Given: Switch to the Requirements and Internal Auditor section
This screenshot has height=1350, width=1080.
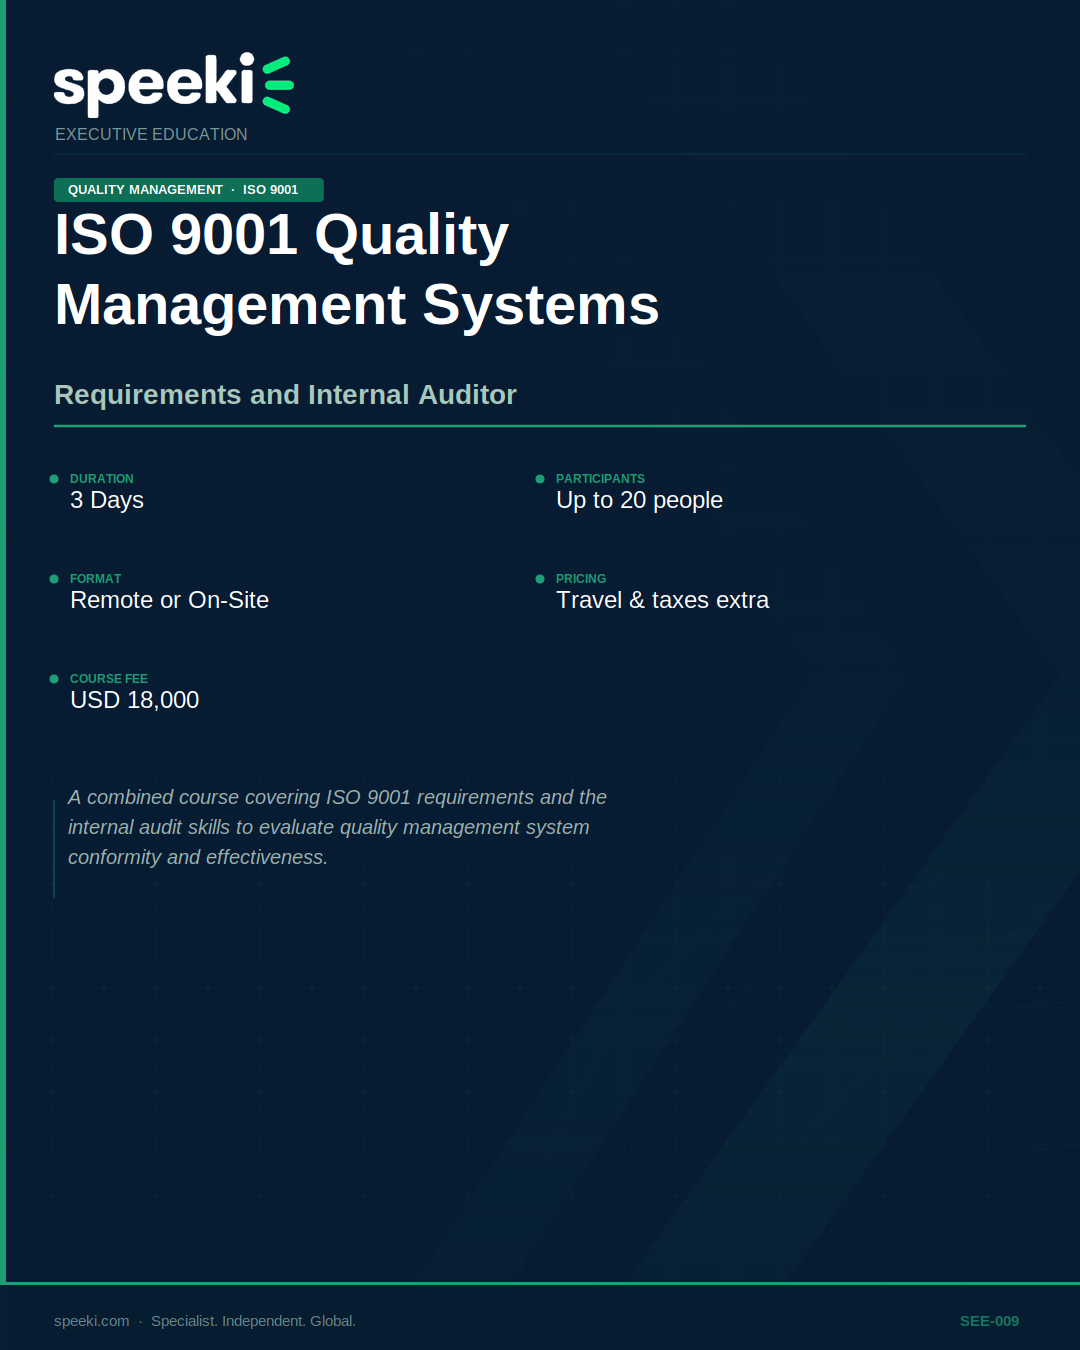Looking at the screenshot, I should point(285,394).
